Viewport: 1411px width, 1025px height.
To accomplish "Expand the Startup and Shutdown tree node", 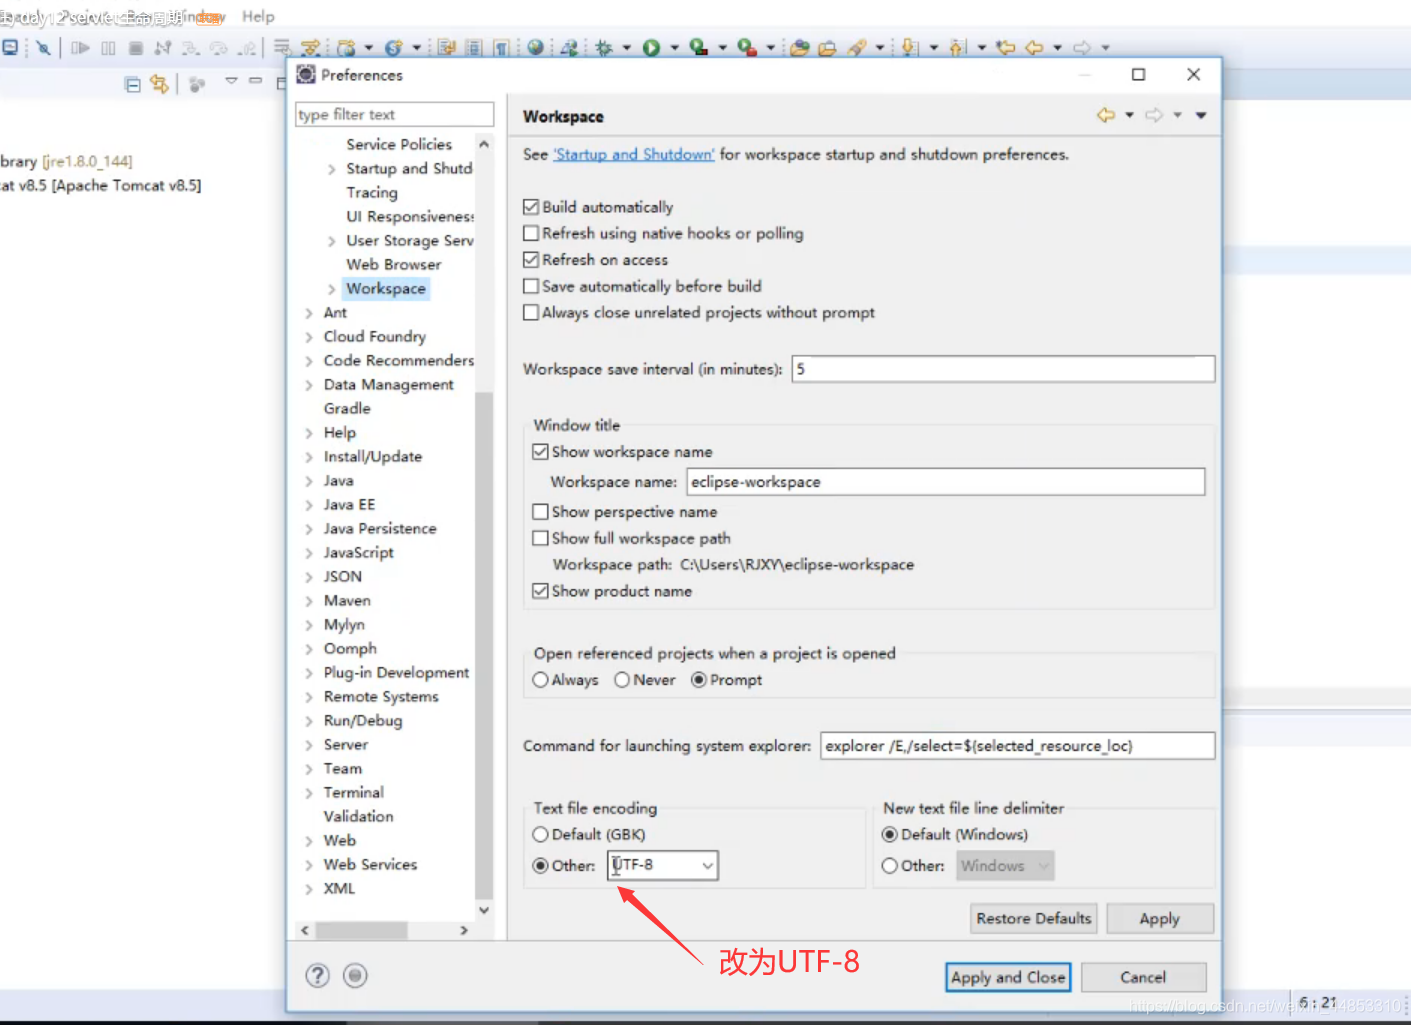I will pyautogui.click(x=332, y=169).
